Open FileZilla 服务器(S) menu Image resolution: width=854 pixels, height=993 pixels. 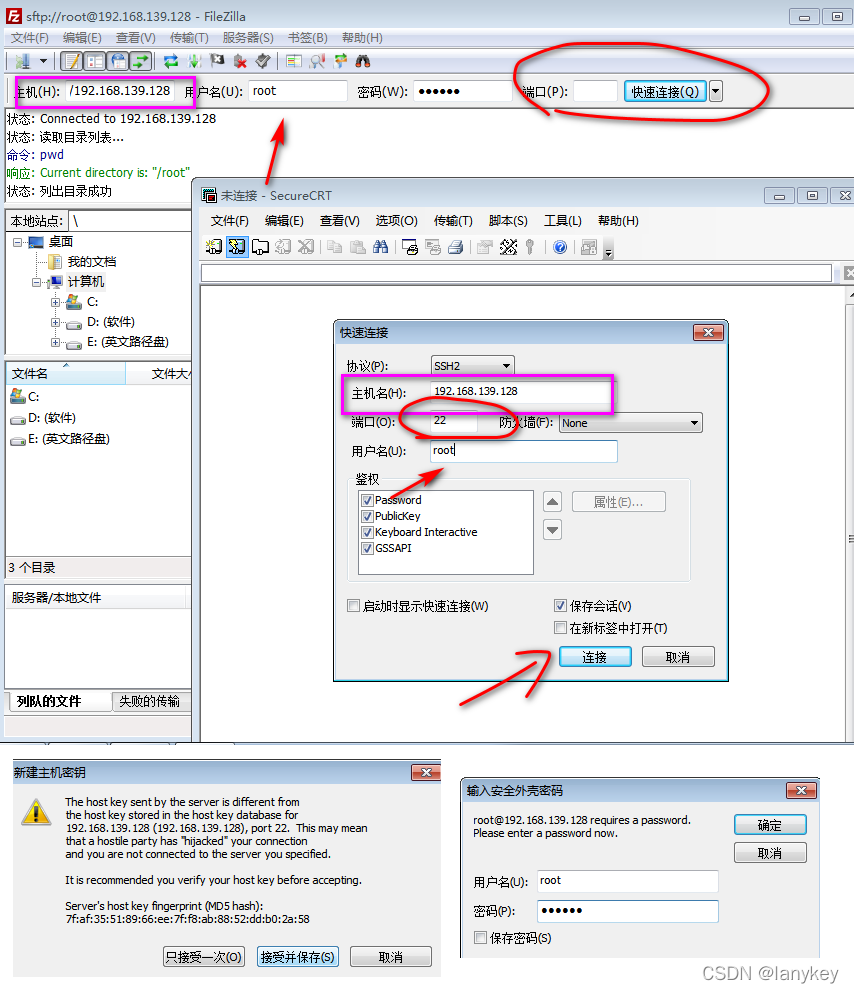pos(248,38)
